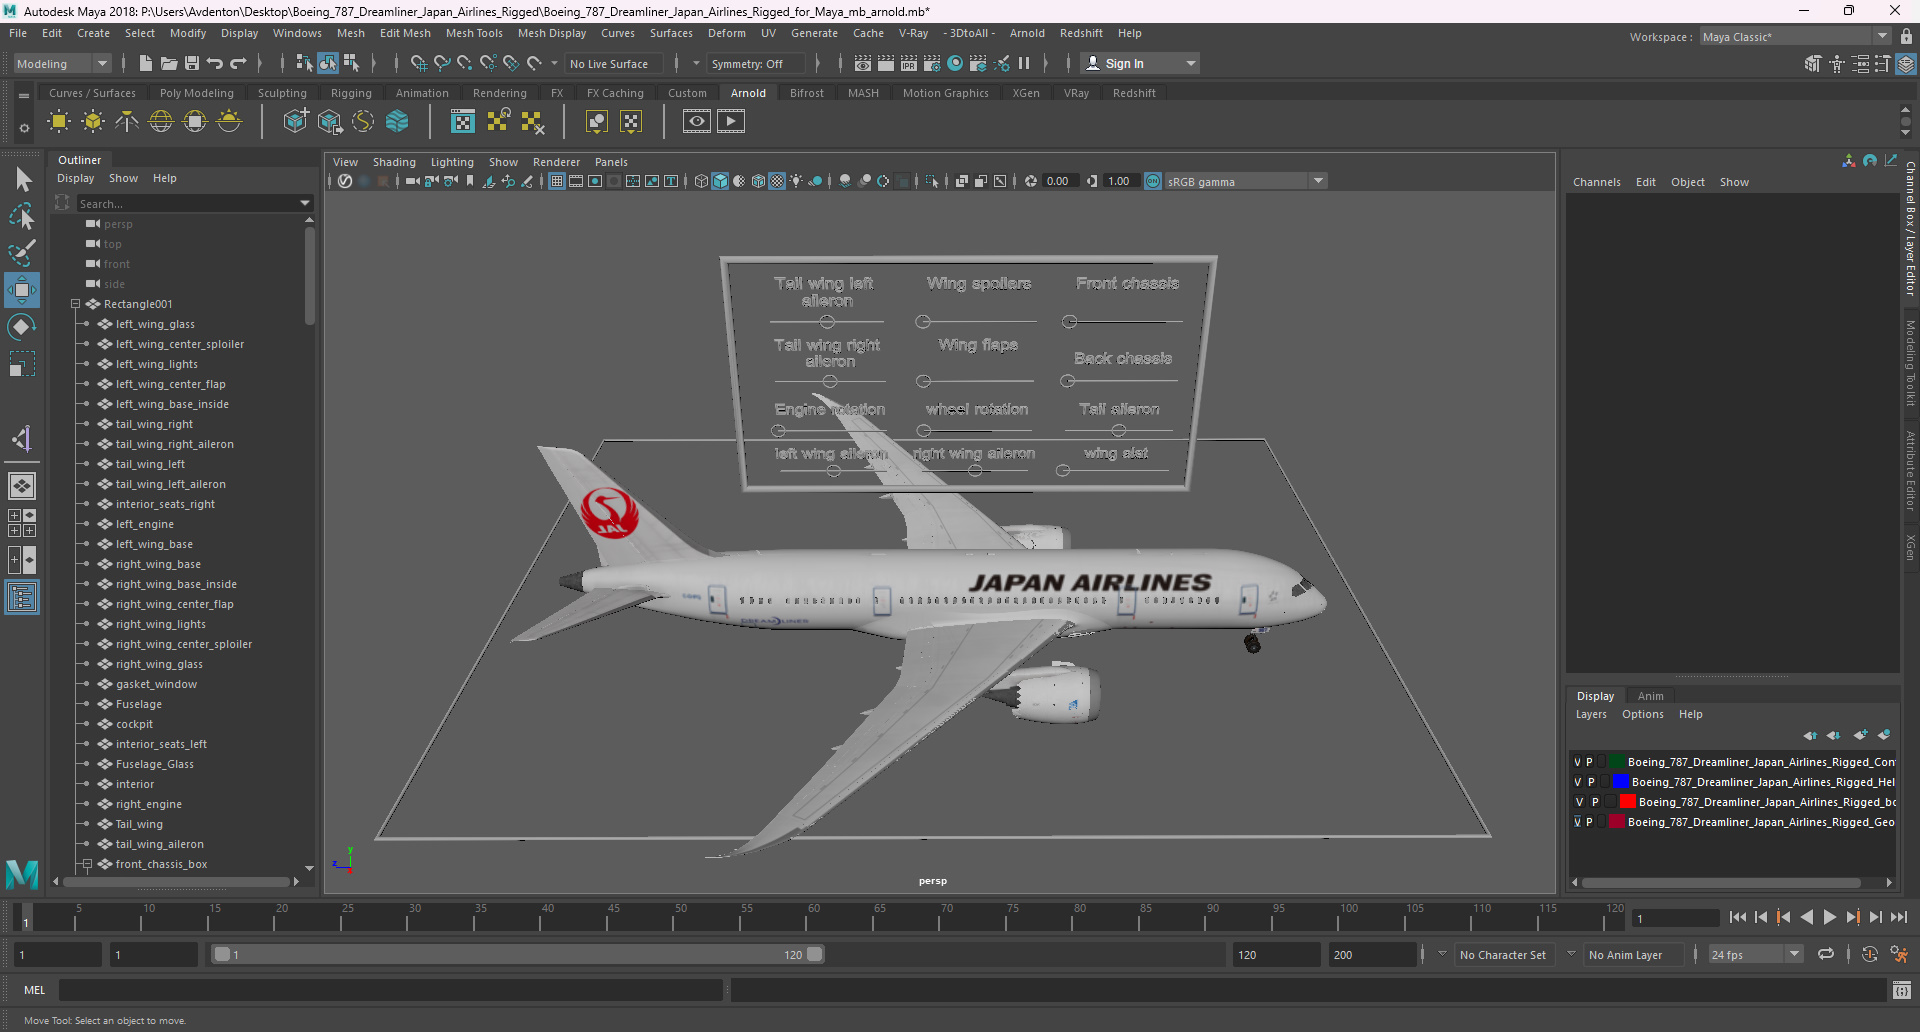Click the MEL command line input field

pos(390,990)
